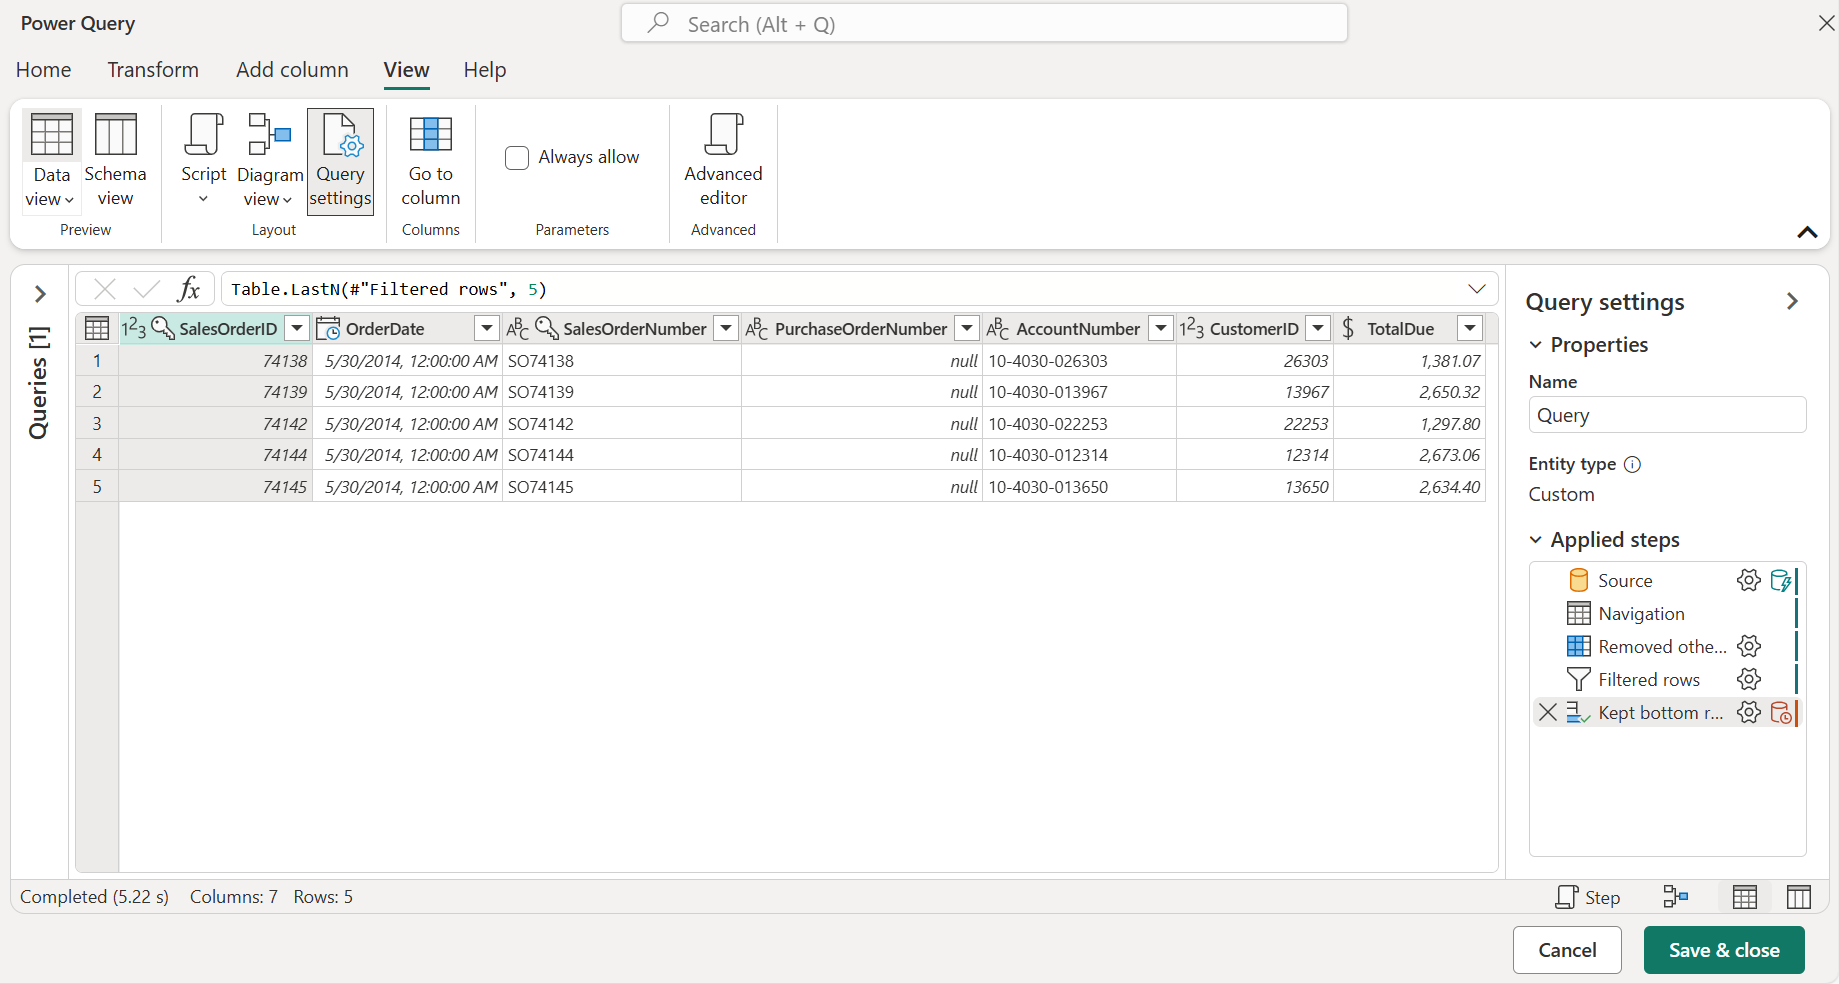Enable the Always allow parameters checkbox
The image size is (1839, 984).
click(517, 157)
